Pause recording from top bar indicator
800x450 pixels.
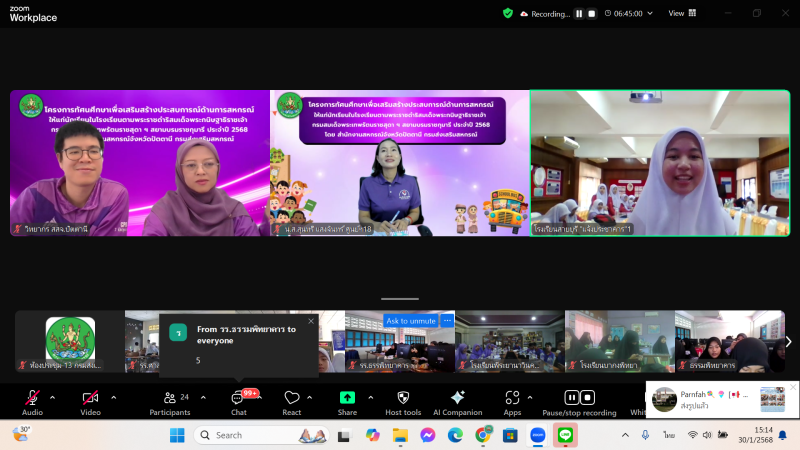[579, 14]
